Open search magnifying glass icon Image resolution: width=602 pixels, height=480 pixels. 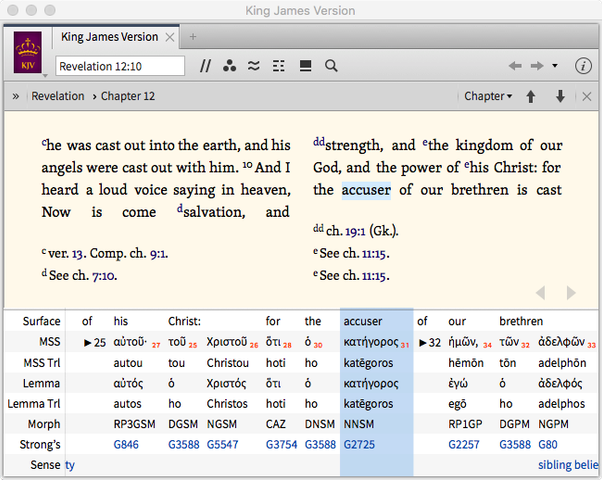(331, 66)
